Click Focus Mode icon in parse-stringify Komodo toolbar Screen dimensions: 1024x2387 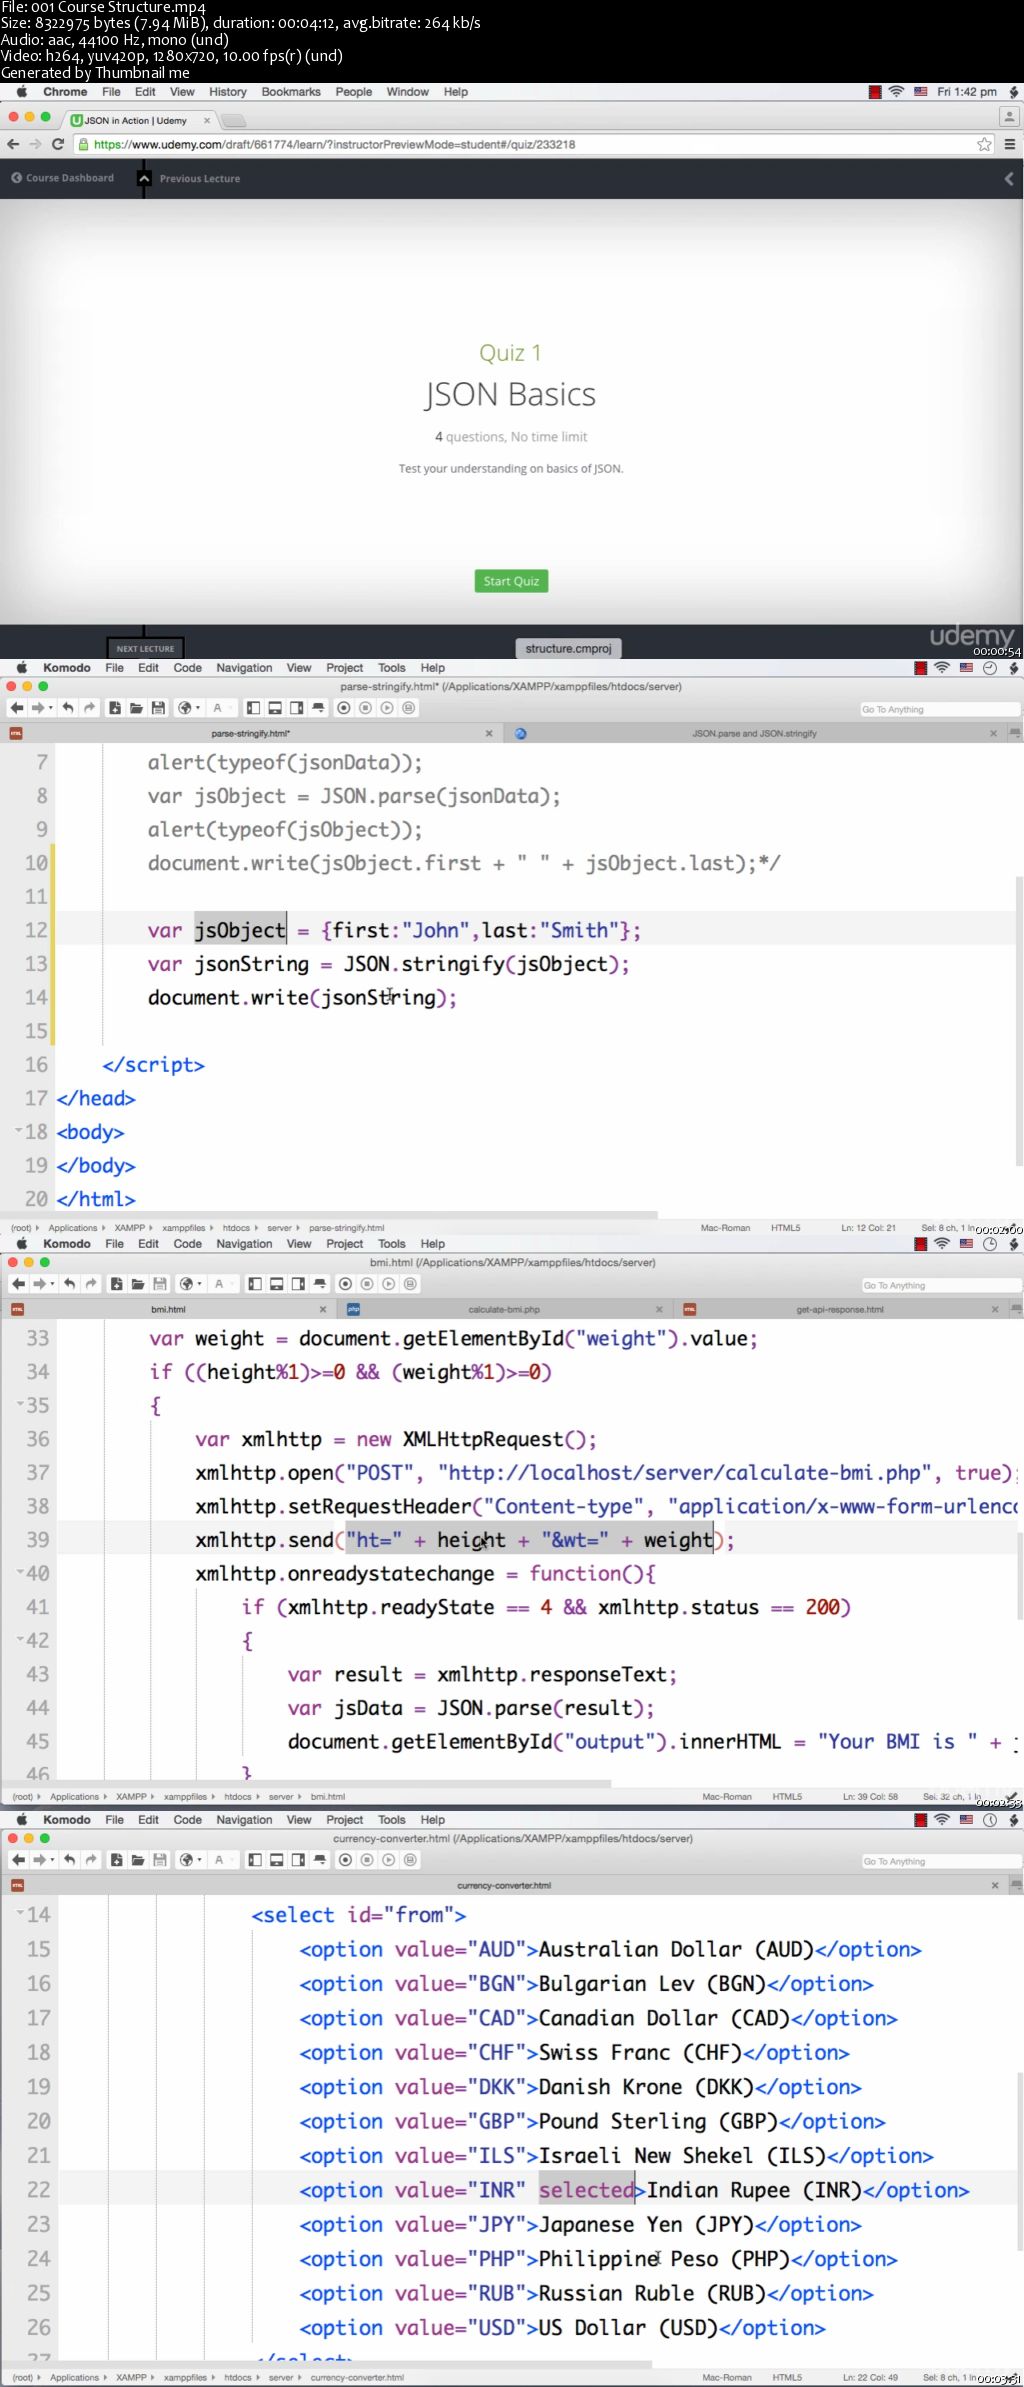[x=318, y=708]
